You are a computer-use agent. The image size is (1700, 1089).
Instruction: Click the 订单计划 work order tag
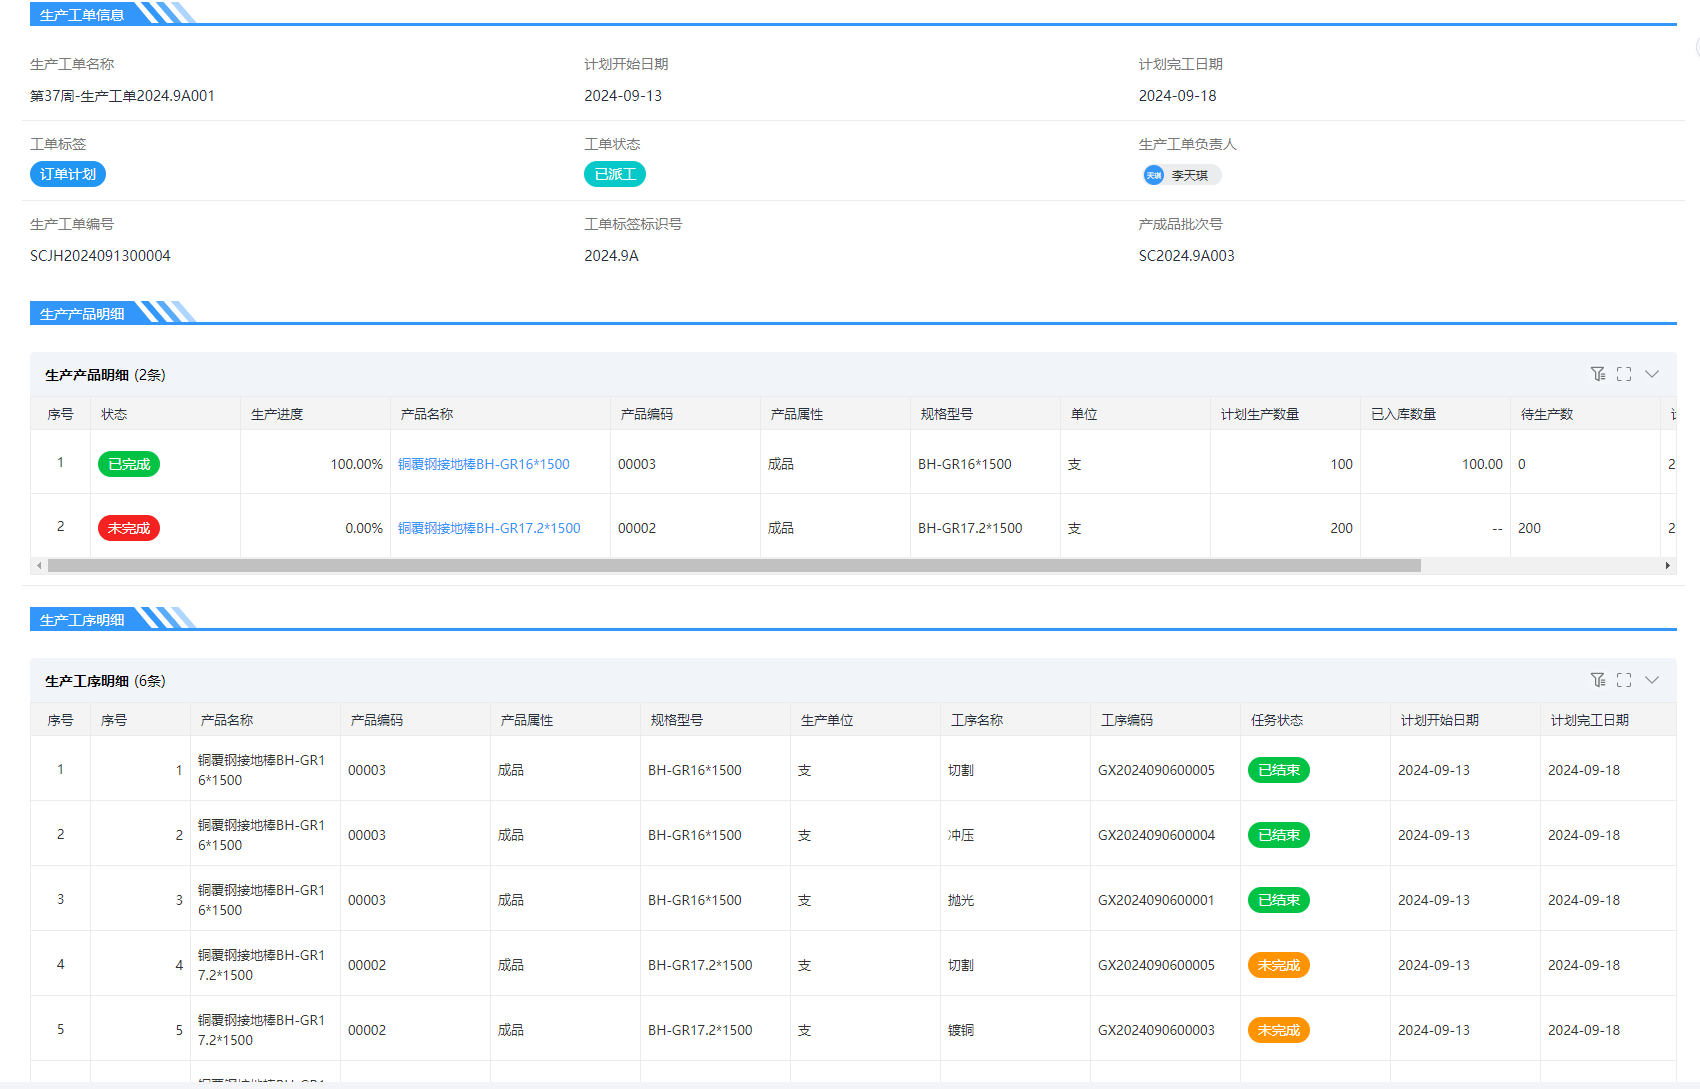pos(68,174)
